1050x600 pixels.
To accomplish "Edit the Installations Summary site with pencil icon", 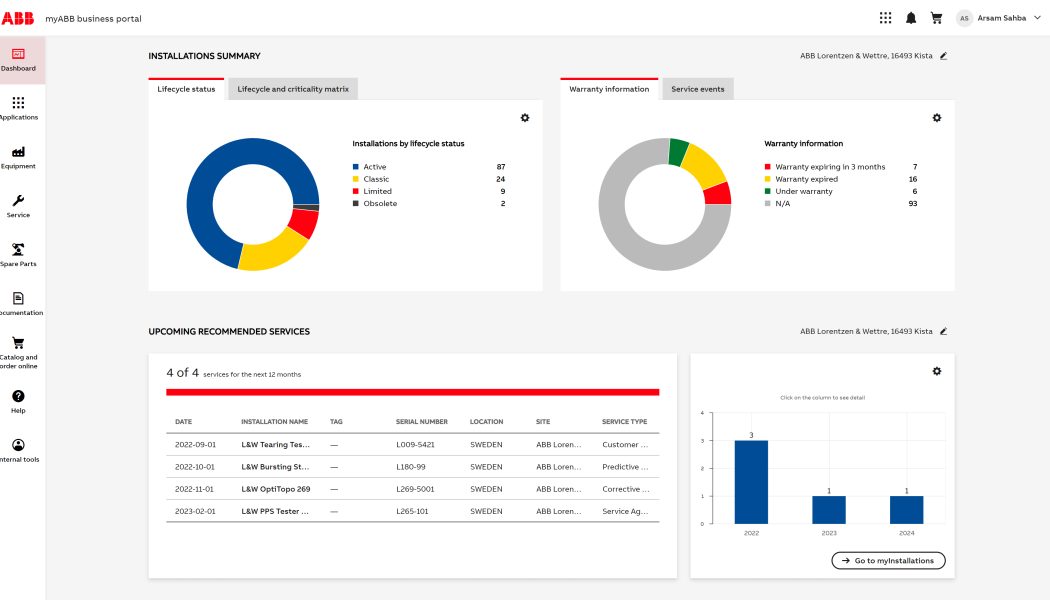I will tap(944, 56).
